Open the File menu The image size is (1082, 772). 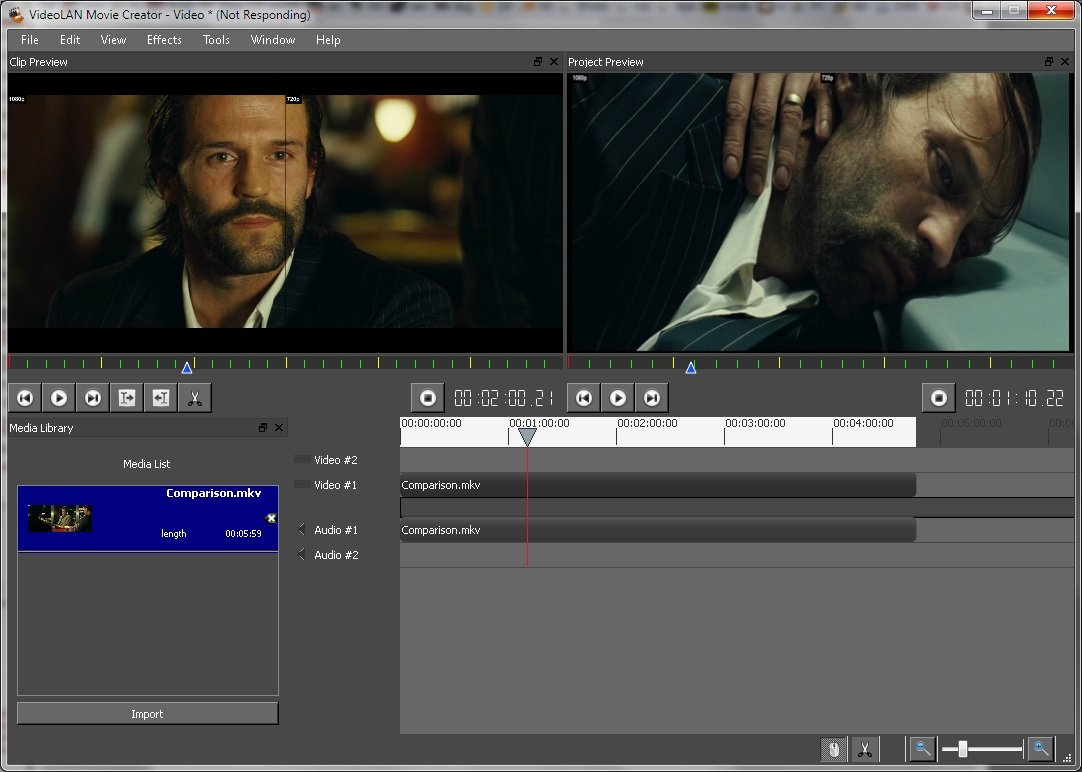[x=30, y=40]
